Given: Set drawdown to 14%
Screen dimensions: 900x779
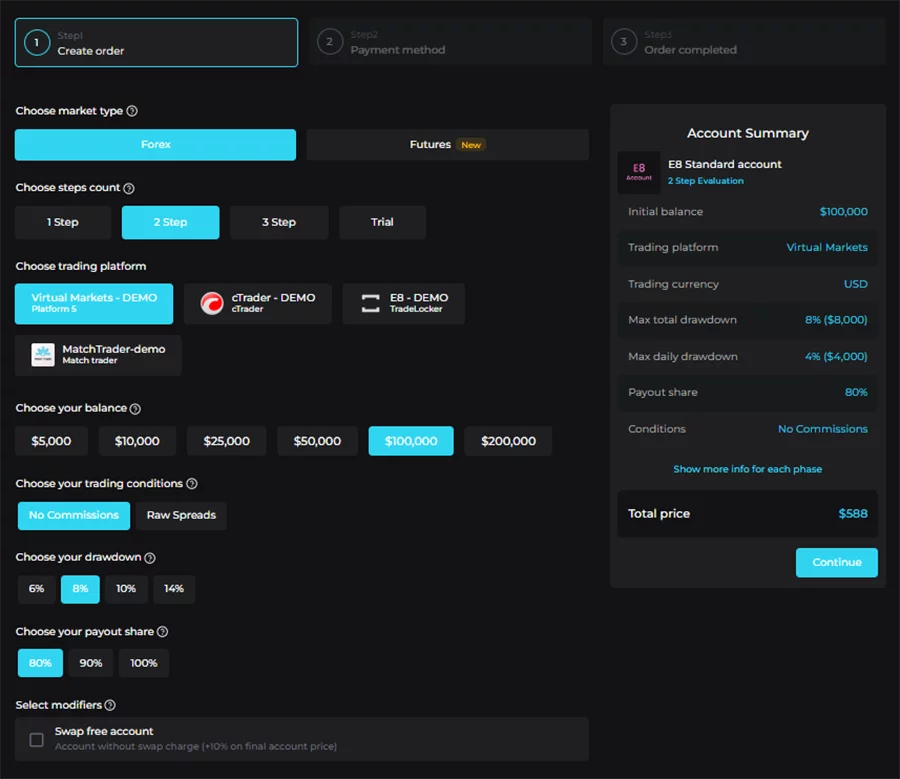Looking at the screenshot, I should pos(174,589).
